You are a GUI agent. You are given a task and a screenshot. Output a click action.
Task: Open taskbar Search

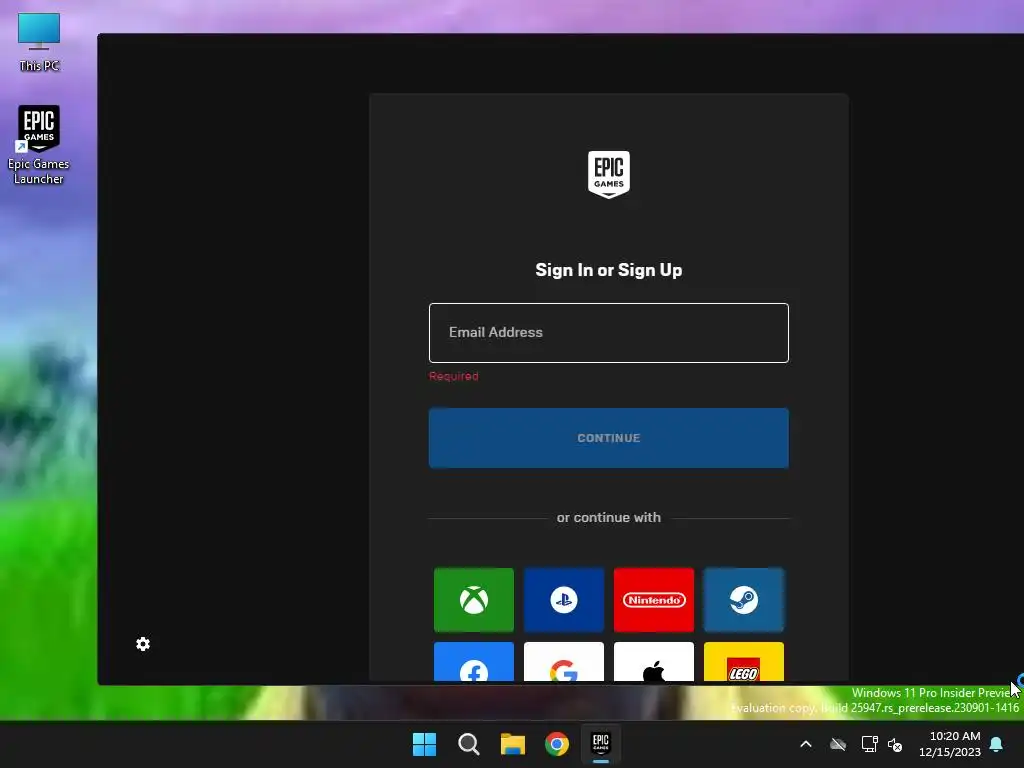pos(469,744)
